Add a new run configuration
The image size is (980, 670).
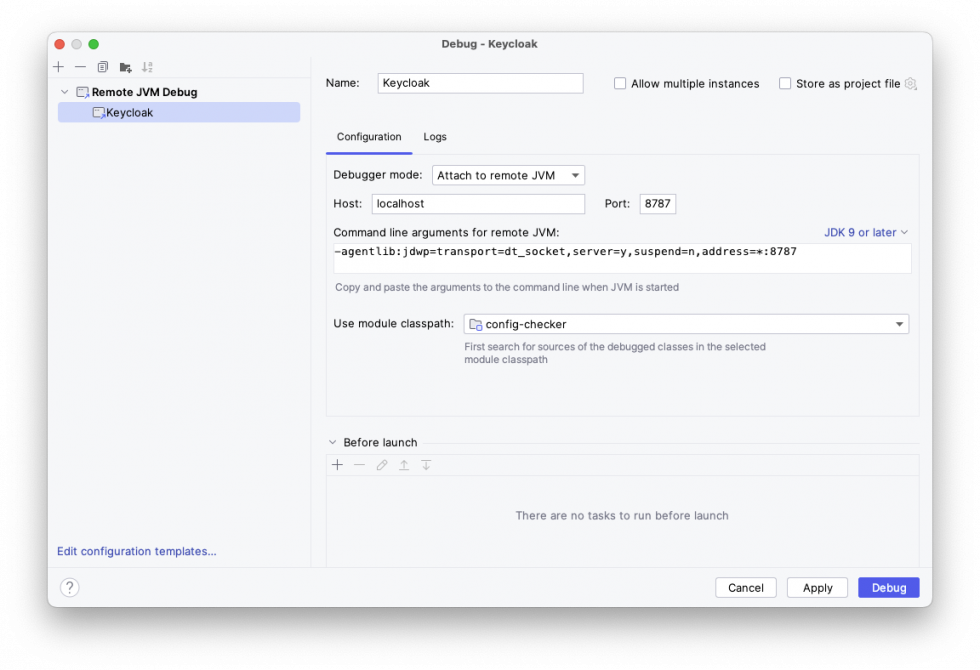pos(58,67)
